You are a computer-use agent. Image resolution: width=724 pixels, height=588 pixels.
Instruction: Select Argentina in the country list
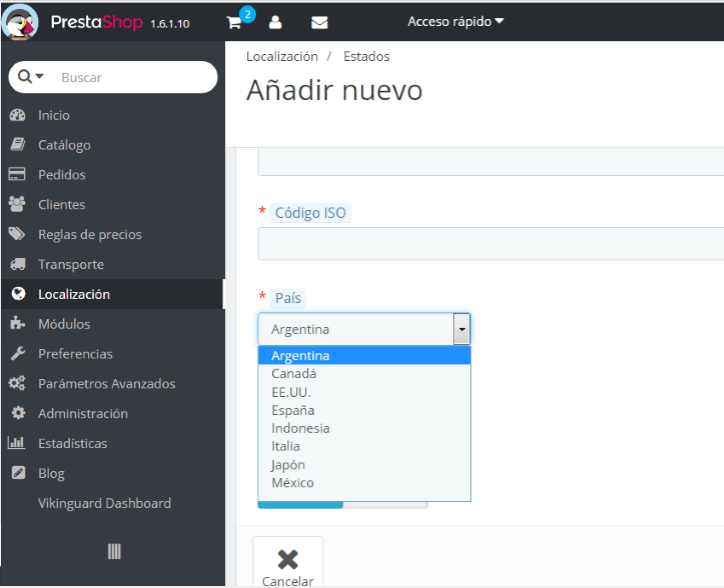(x=364, y=356)
